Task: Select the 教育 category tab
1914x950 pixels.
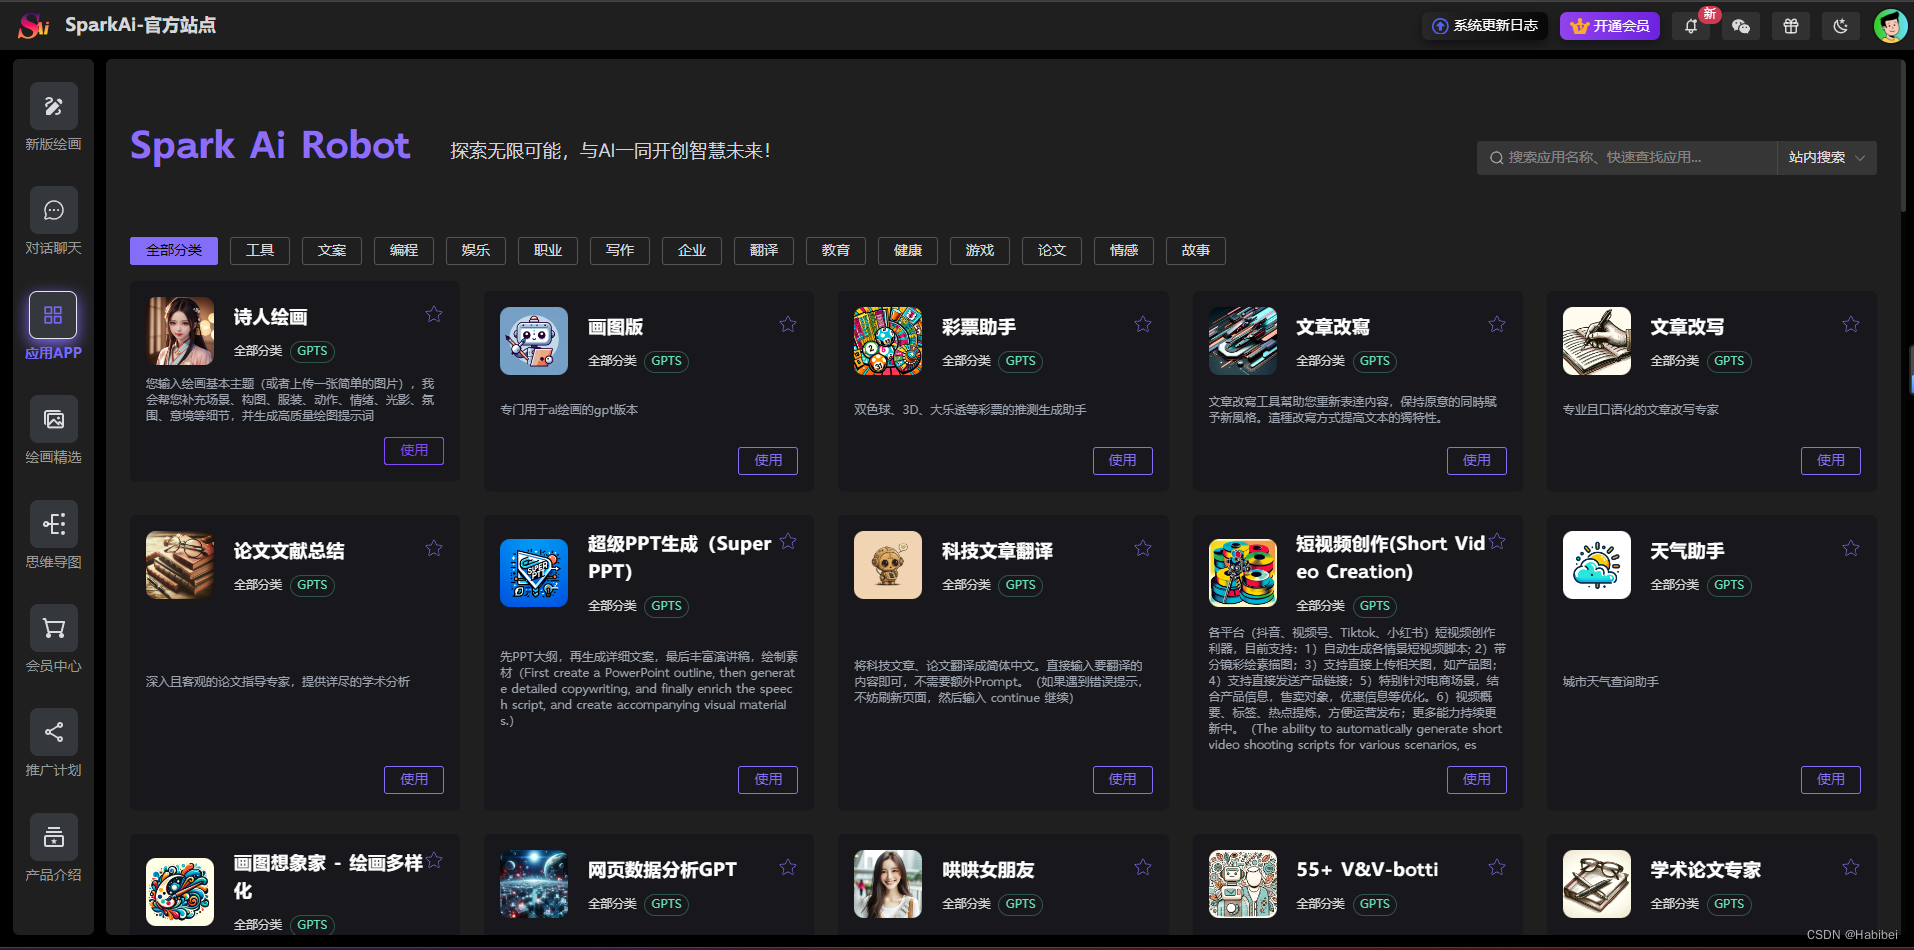Action: [x=836, y=251]
